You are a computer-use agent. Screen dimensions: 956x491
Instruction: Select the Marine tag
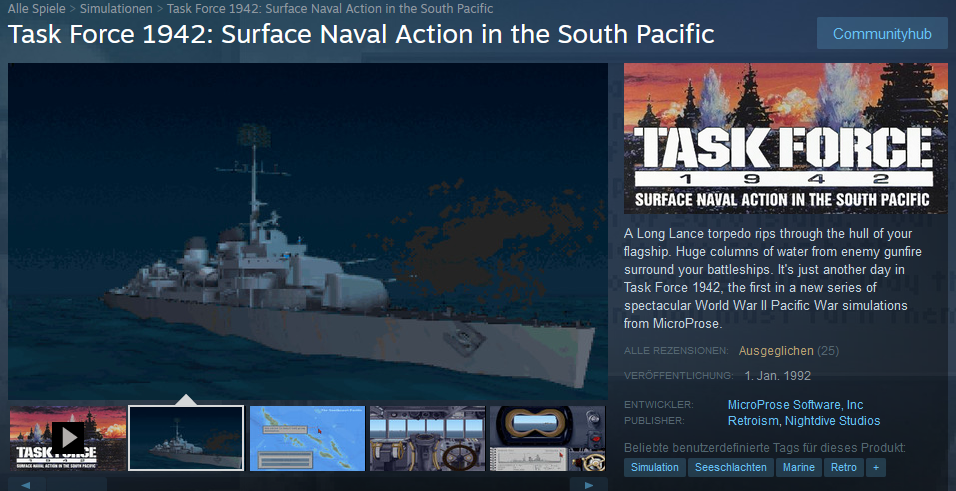pos(799,467)
